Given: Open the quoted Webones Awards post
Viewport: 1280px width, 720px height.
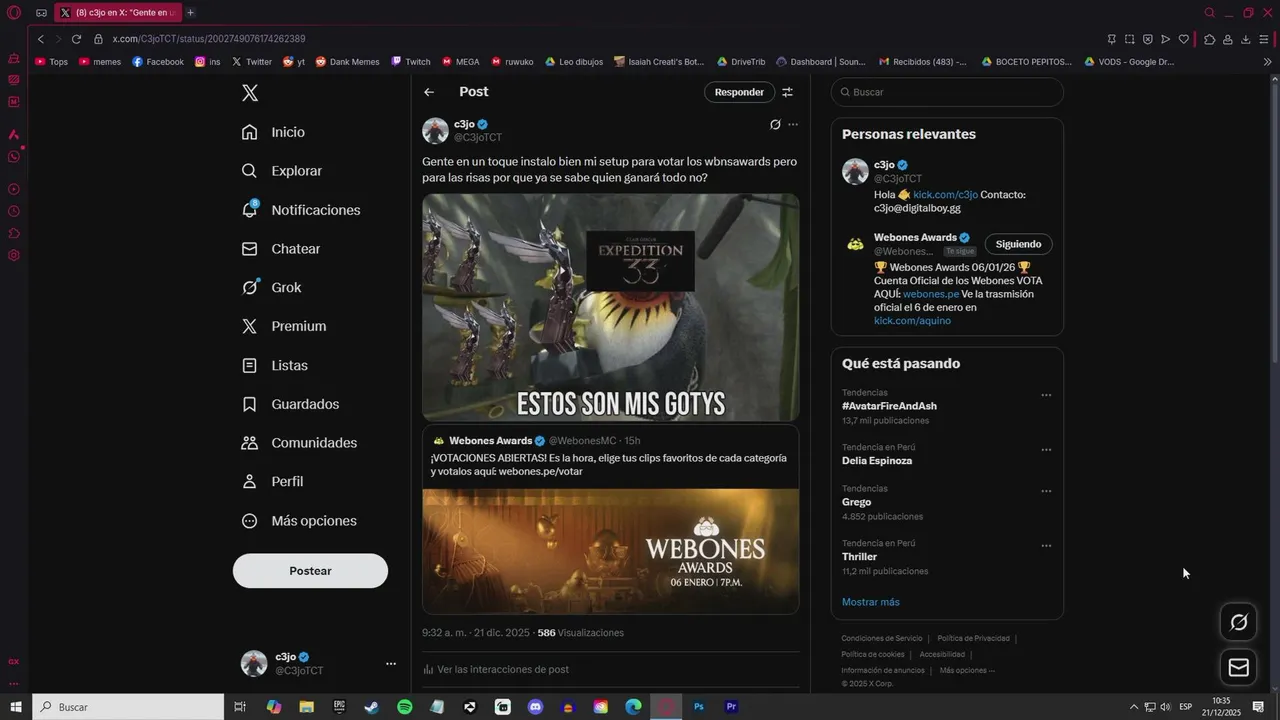Looking at the screenshot, I should (610, 519).
